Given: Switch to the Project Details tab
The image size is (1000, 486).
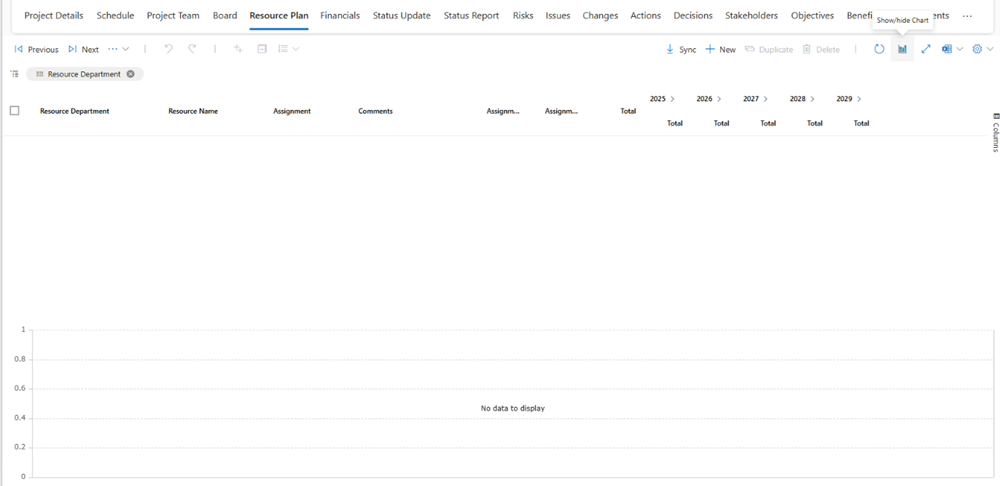Looking at the screenshot, I should (x=54, y=16).
